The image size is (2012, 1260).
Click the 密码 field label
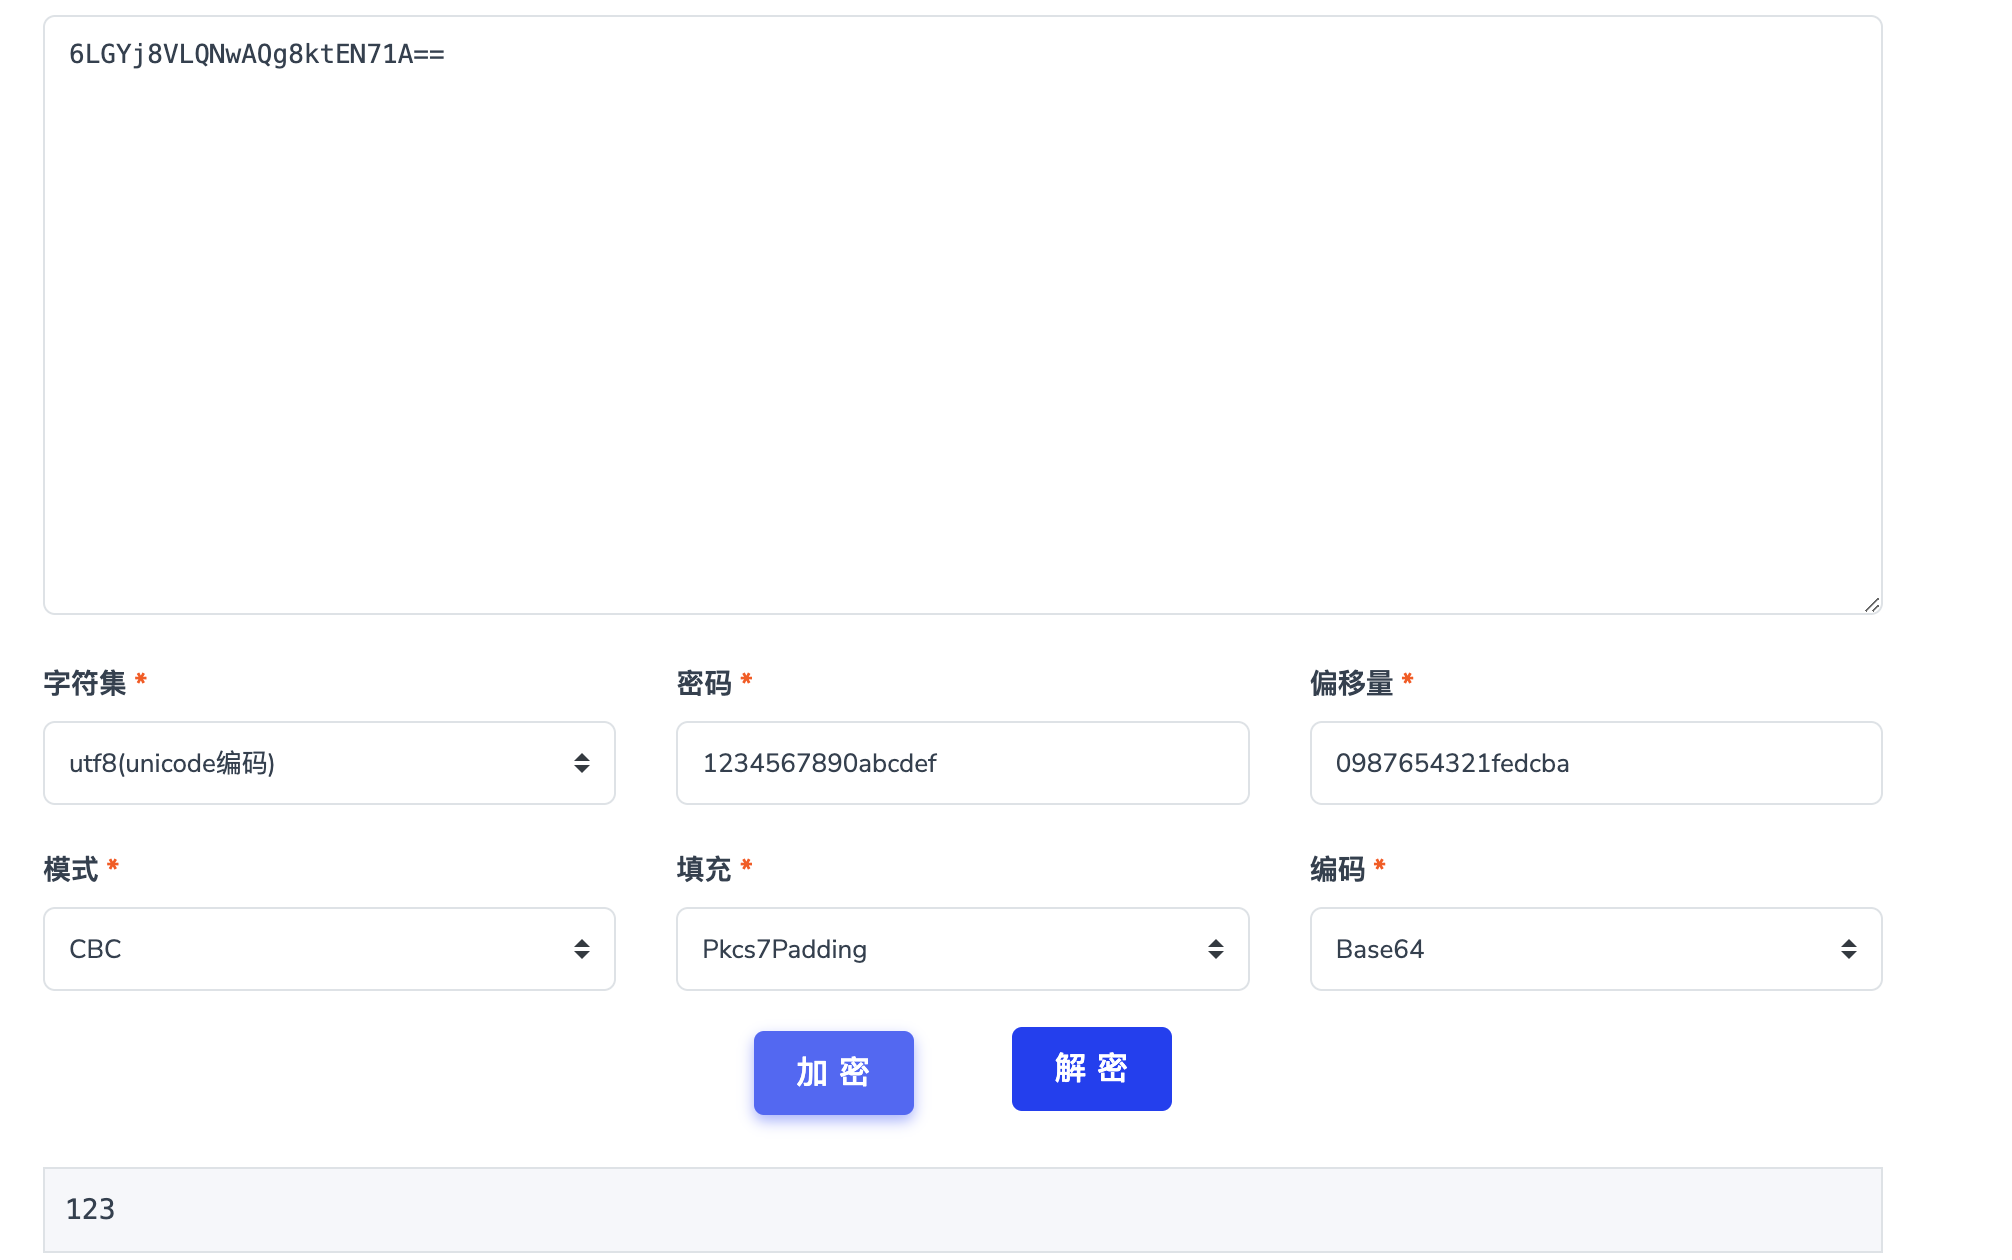(x=704, y=683)
